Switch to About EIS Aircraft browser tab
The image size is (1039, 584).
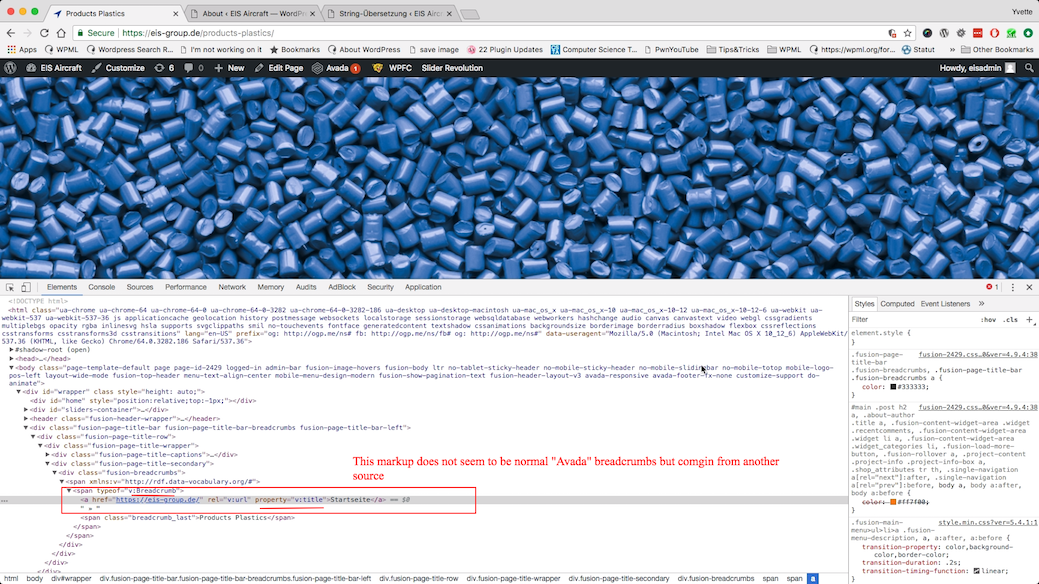pyautogui.click(x=252, y=13)
